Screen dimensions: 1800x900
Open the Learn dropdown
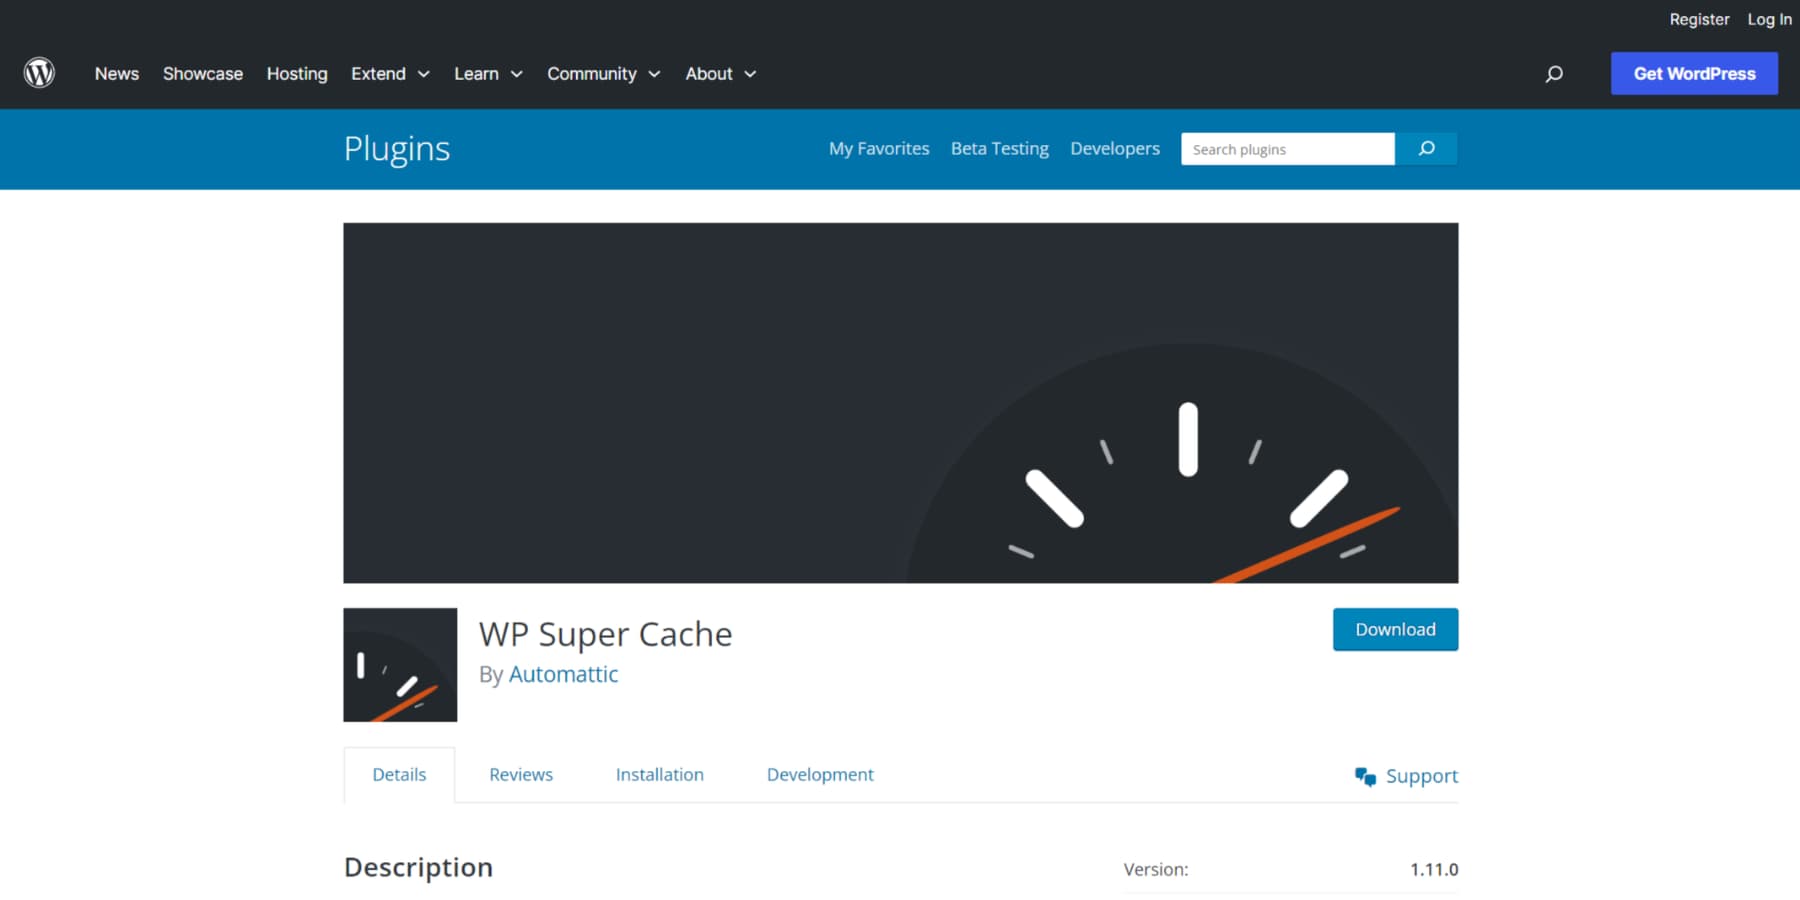(x=488, y=73)
